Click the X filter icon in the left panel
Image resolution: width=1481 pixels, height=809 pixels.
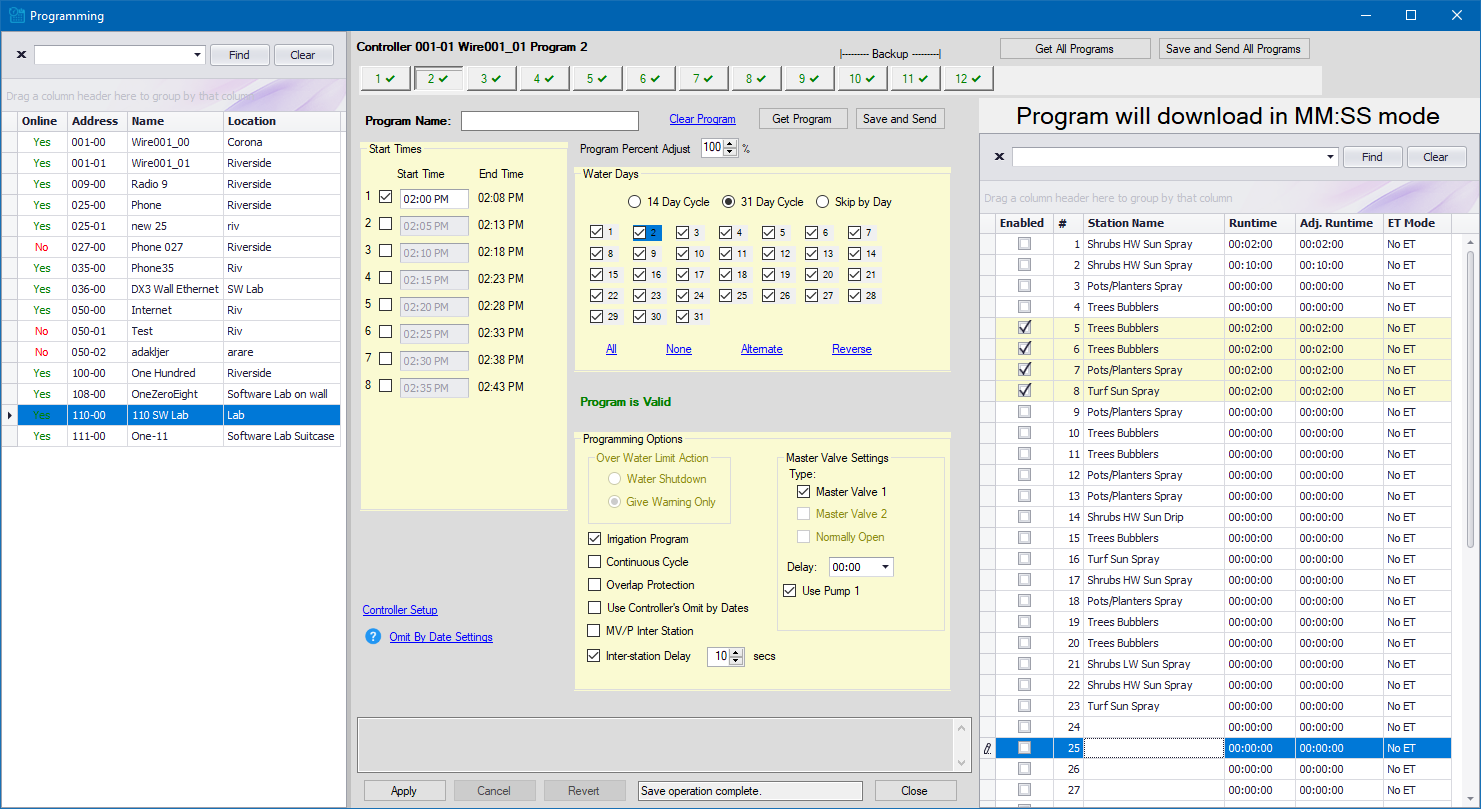(x=21, y=55)
